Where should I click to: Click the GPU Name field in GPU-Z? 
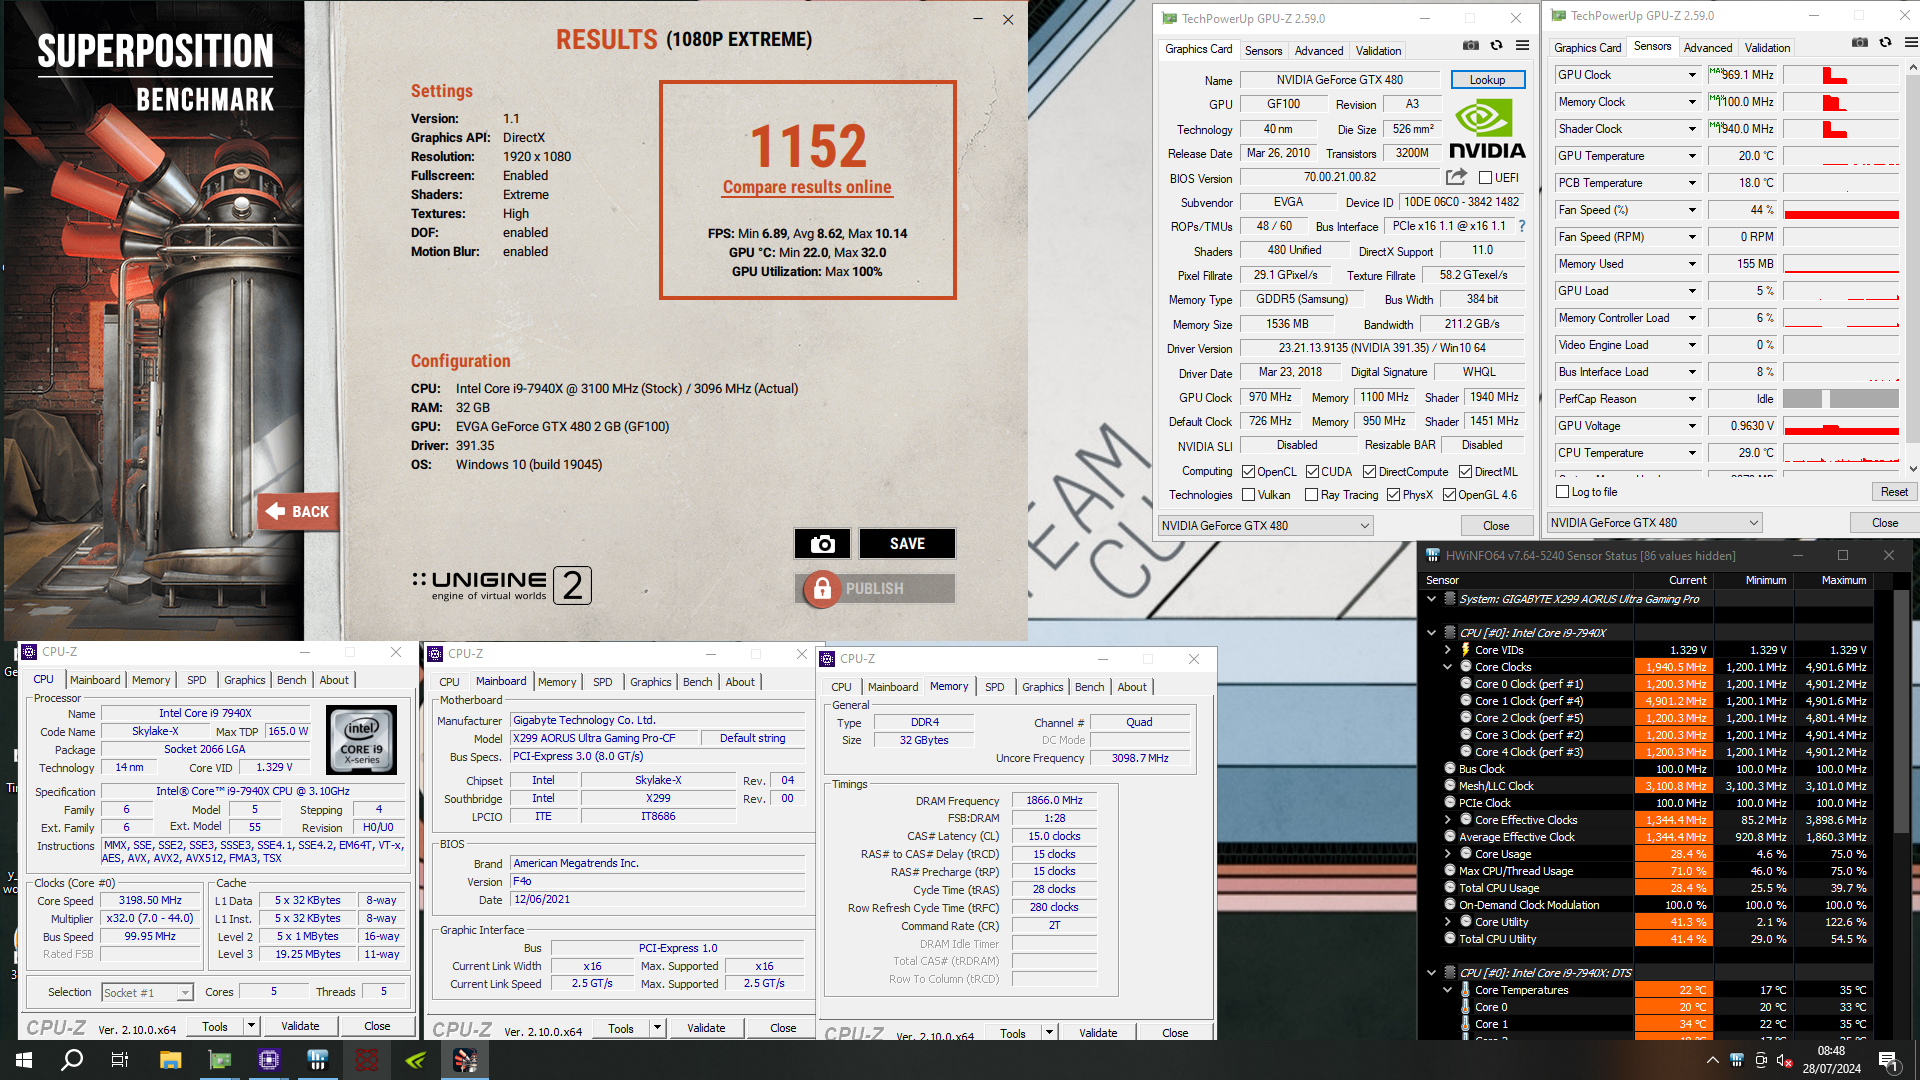click(x=1339, y=80)
